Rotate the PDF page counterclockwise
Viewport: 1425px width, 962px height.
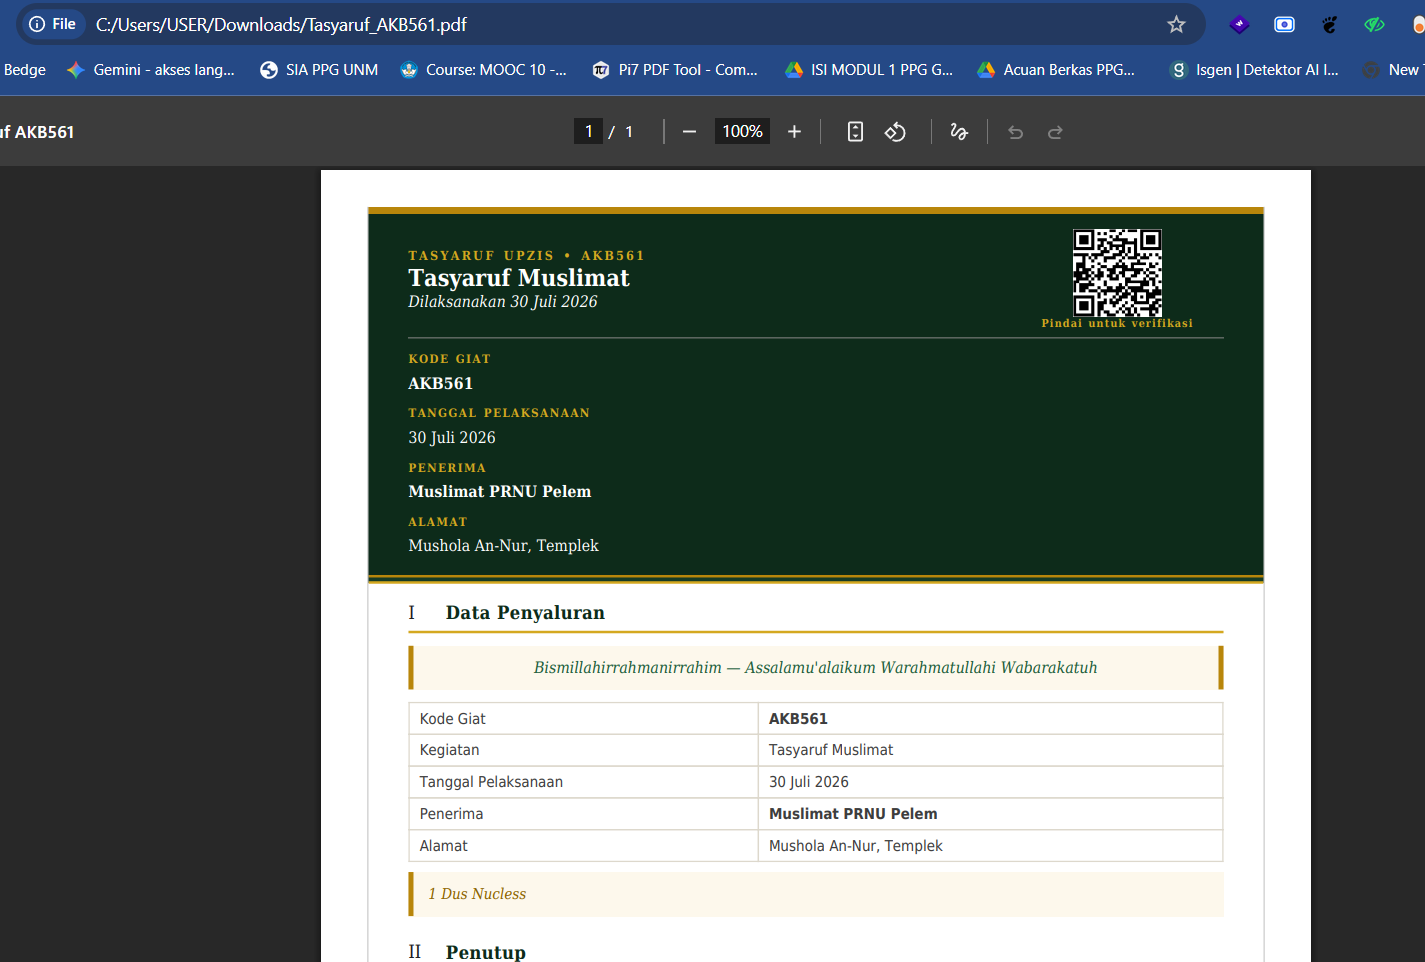coord(895,132)
